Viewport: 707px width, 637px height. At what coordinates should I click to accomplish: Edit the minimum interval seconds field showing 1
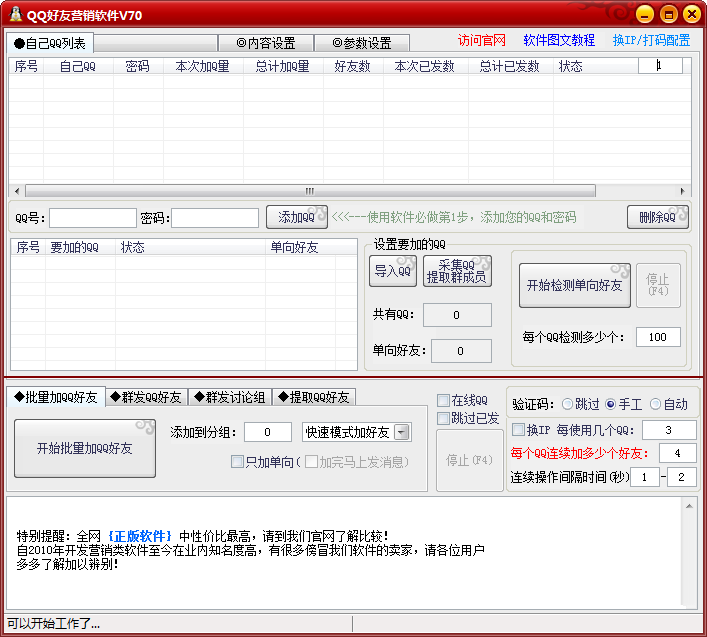(x=645, y=477)
